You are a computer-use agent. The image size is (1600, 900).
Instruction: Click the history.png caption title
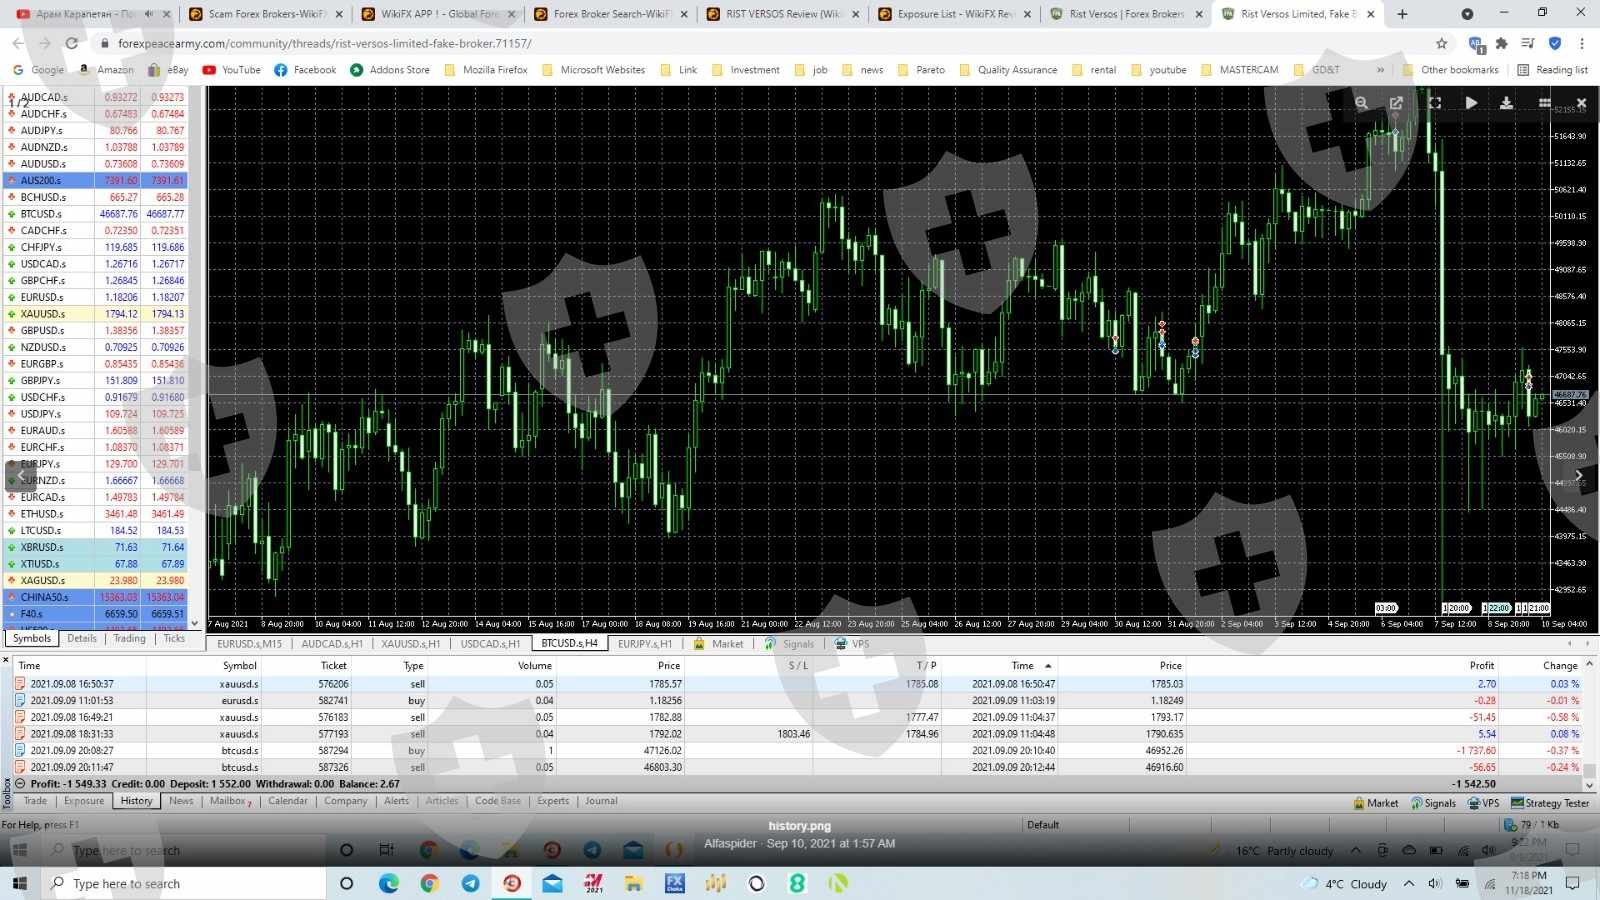coord(800,826)
